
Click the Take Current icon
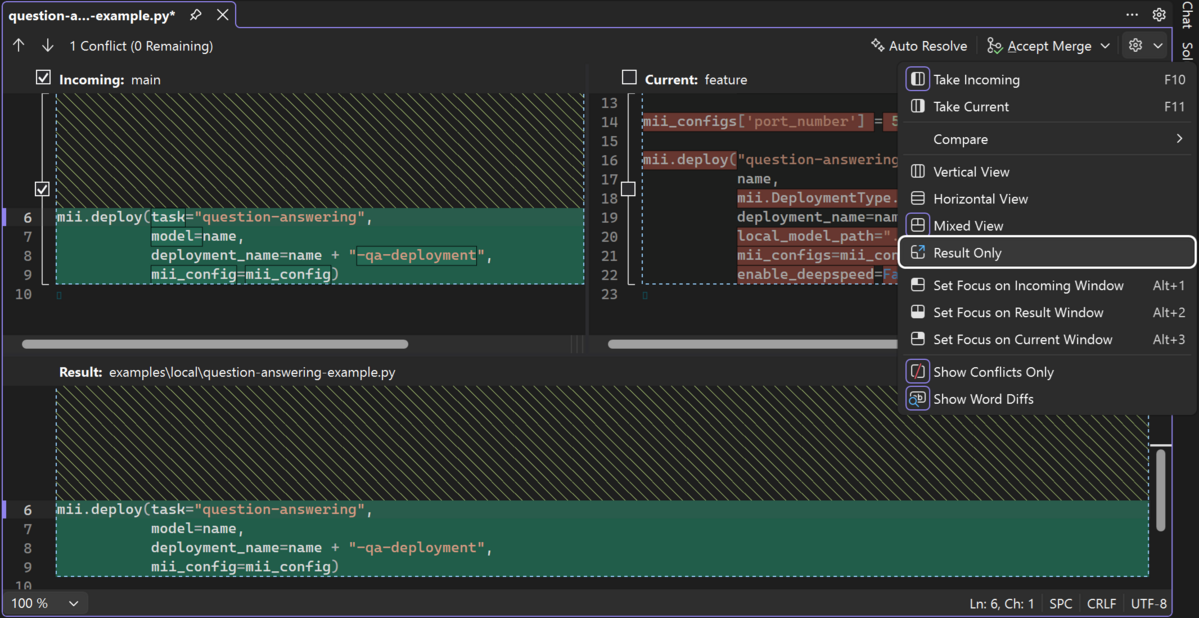(x=918, y=106)
